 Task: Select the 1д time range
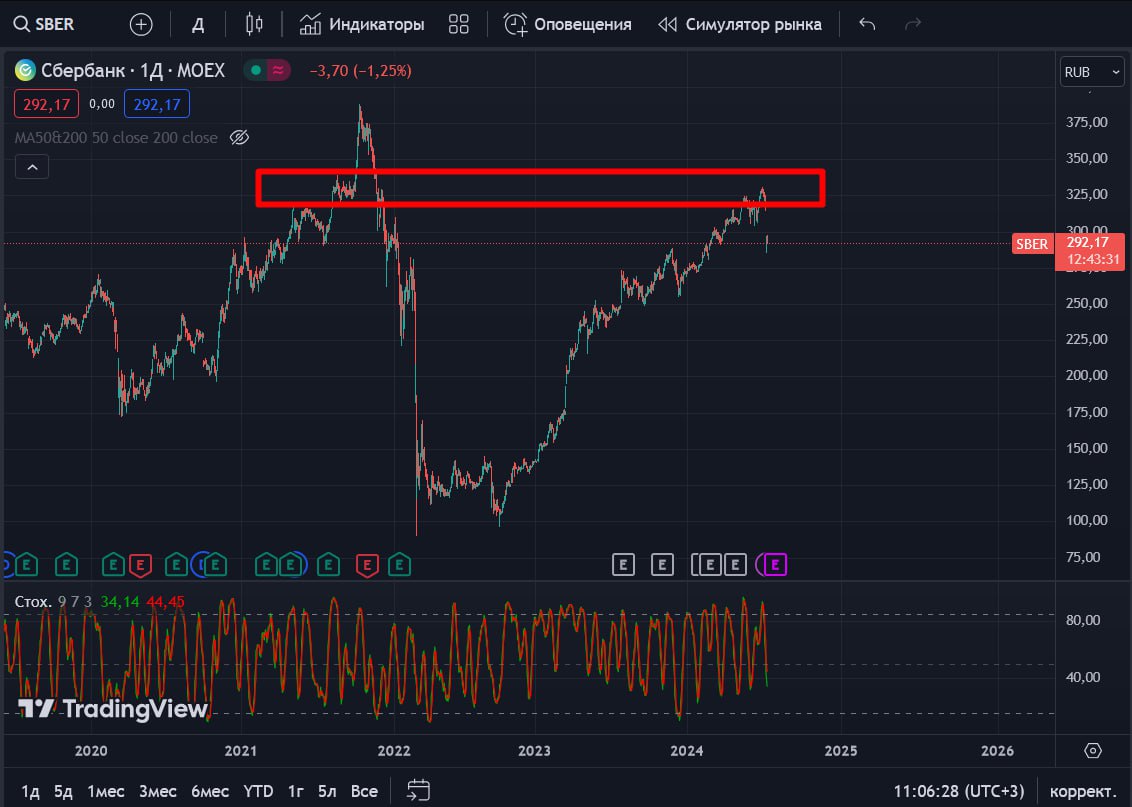(30, 791)
